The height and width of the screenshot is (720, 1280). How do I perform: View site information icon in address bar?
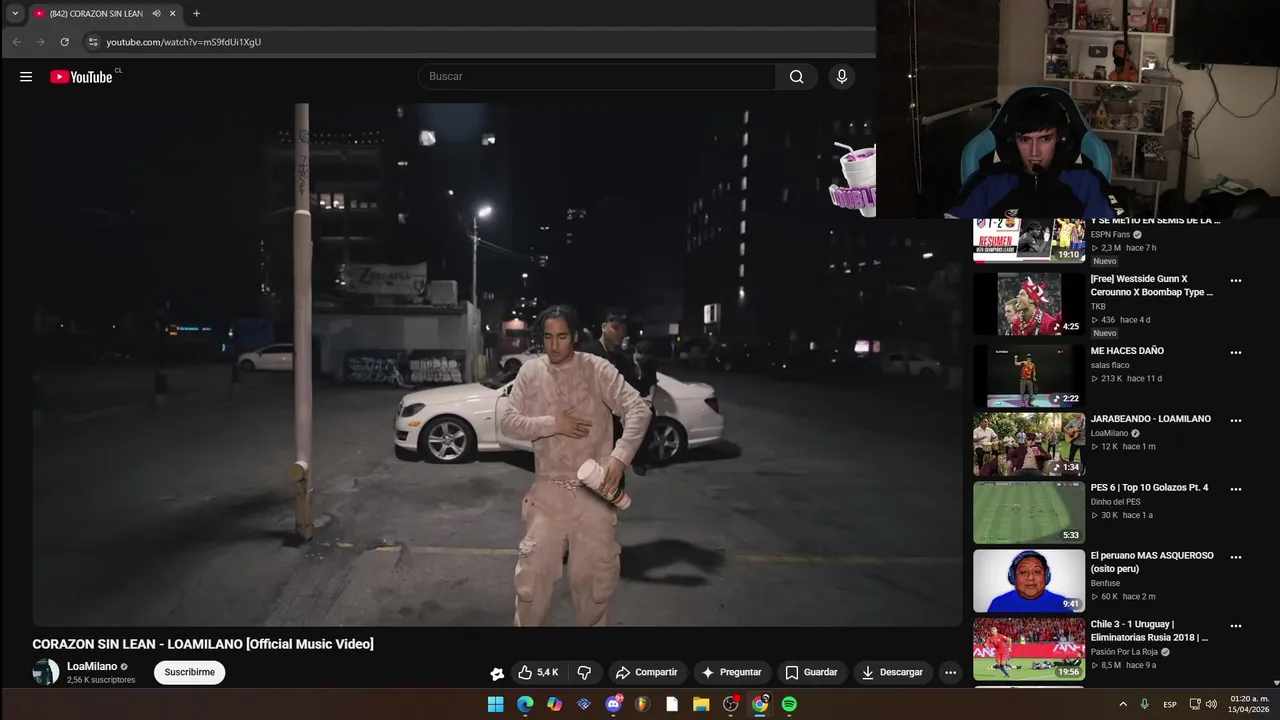click(93, 42)
